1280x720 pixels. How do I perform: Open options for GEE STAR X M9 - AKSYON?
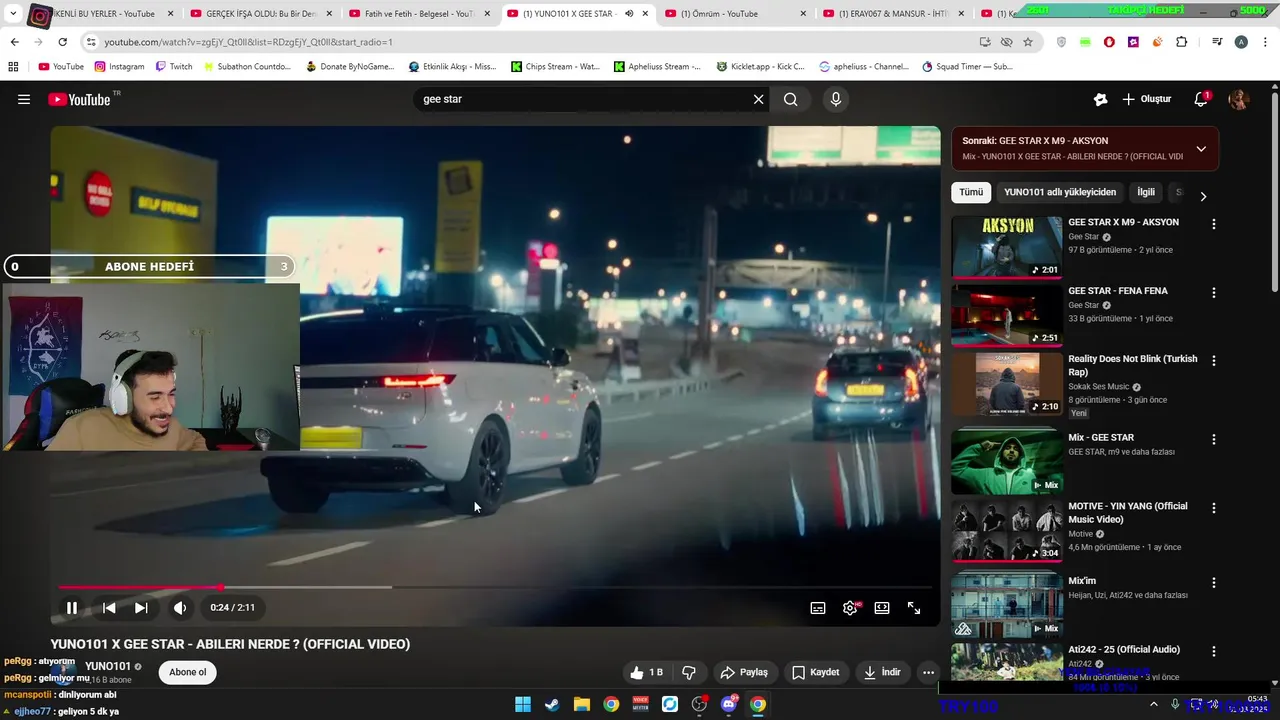pyautogui.click(x=1214, y=225)
